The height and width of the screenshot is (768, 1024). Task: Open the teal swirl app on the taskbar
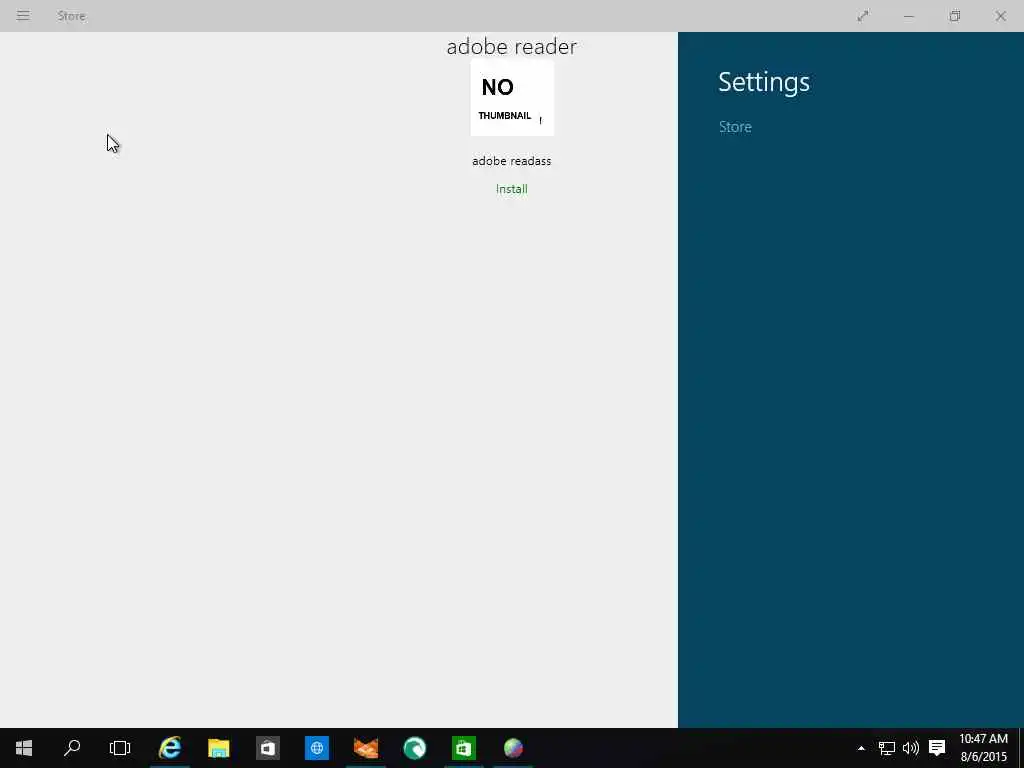(415, 748)
